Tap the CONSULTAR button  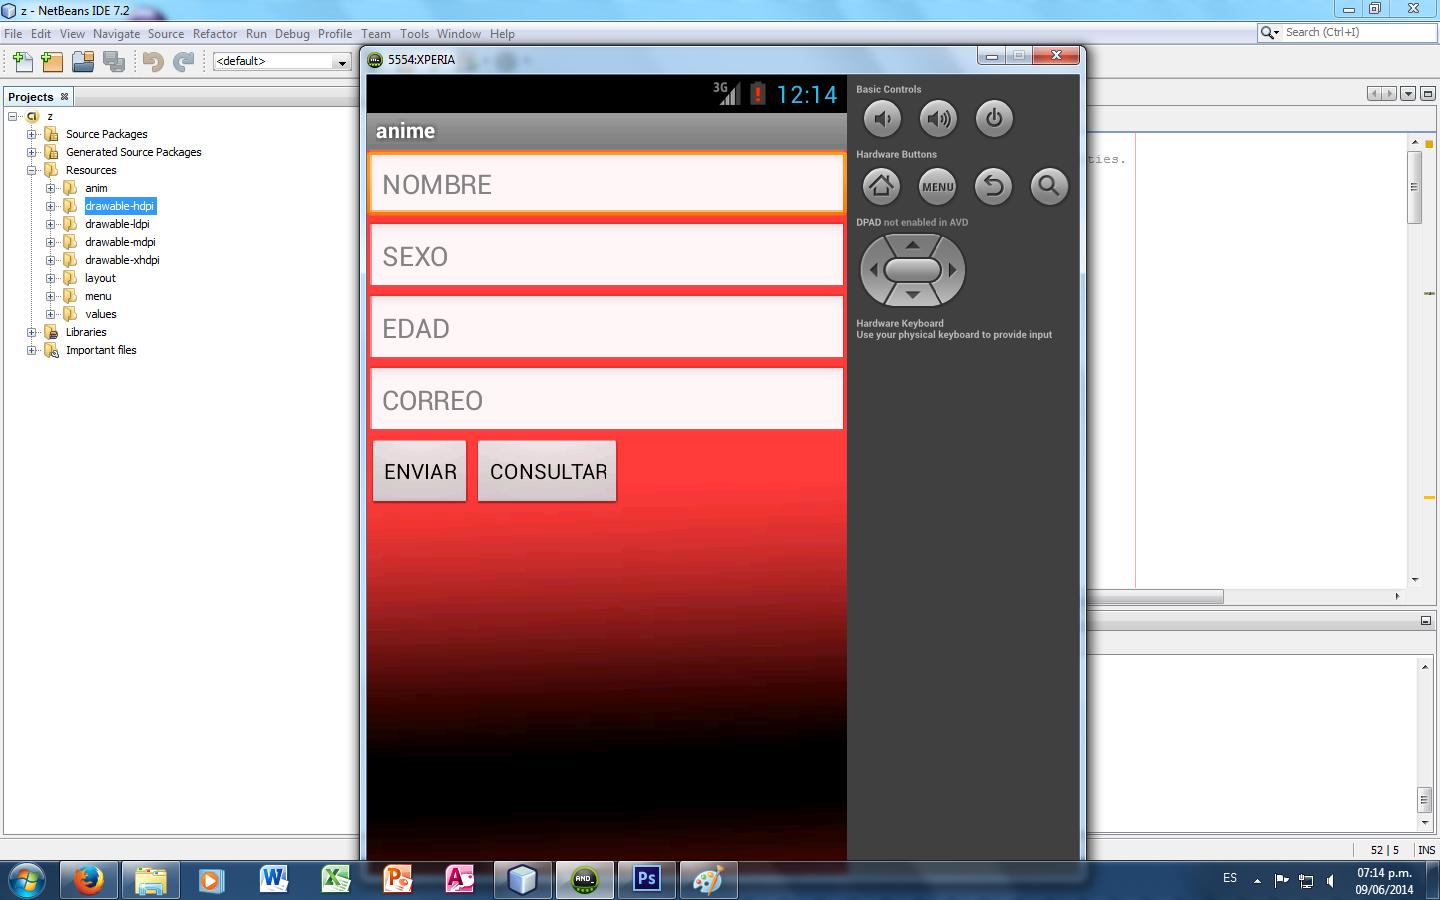pyautogui.click(x=547, y=471)
